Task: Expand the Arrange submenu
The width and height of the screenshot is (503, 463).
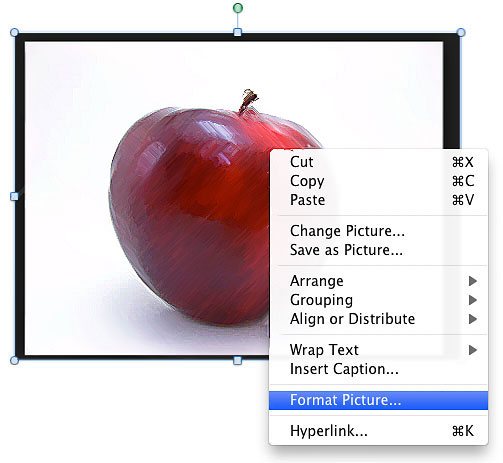Action: [378, 281]
